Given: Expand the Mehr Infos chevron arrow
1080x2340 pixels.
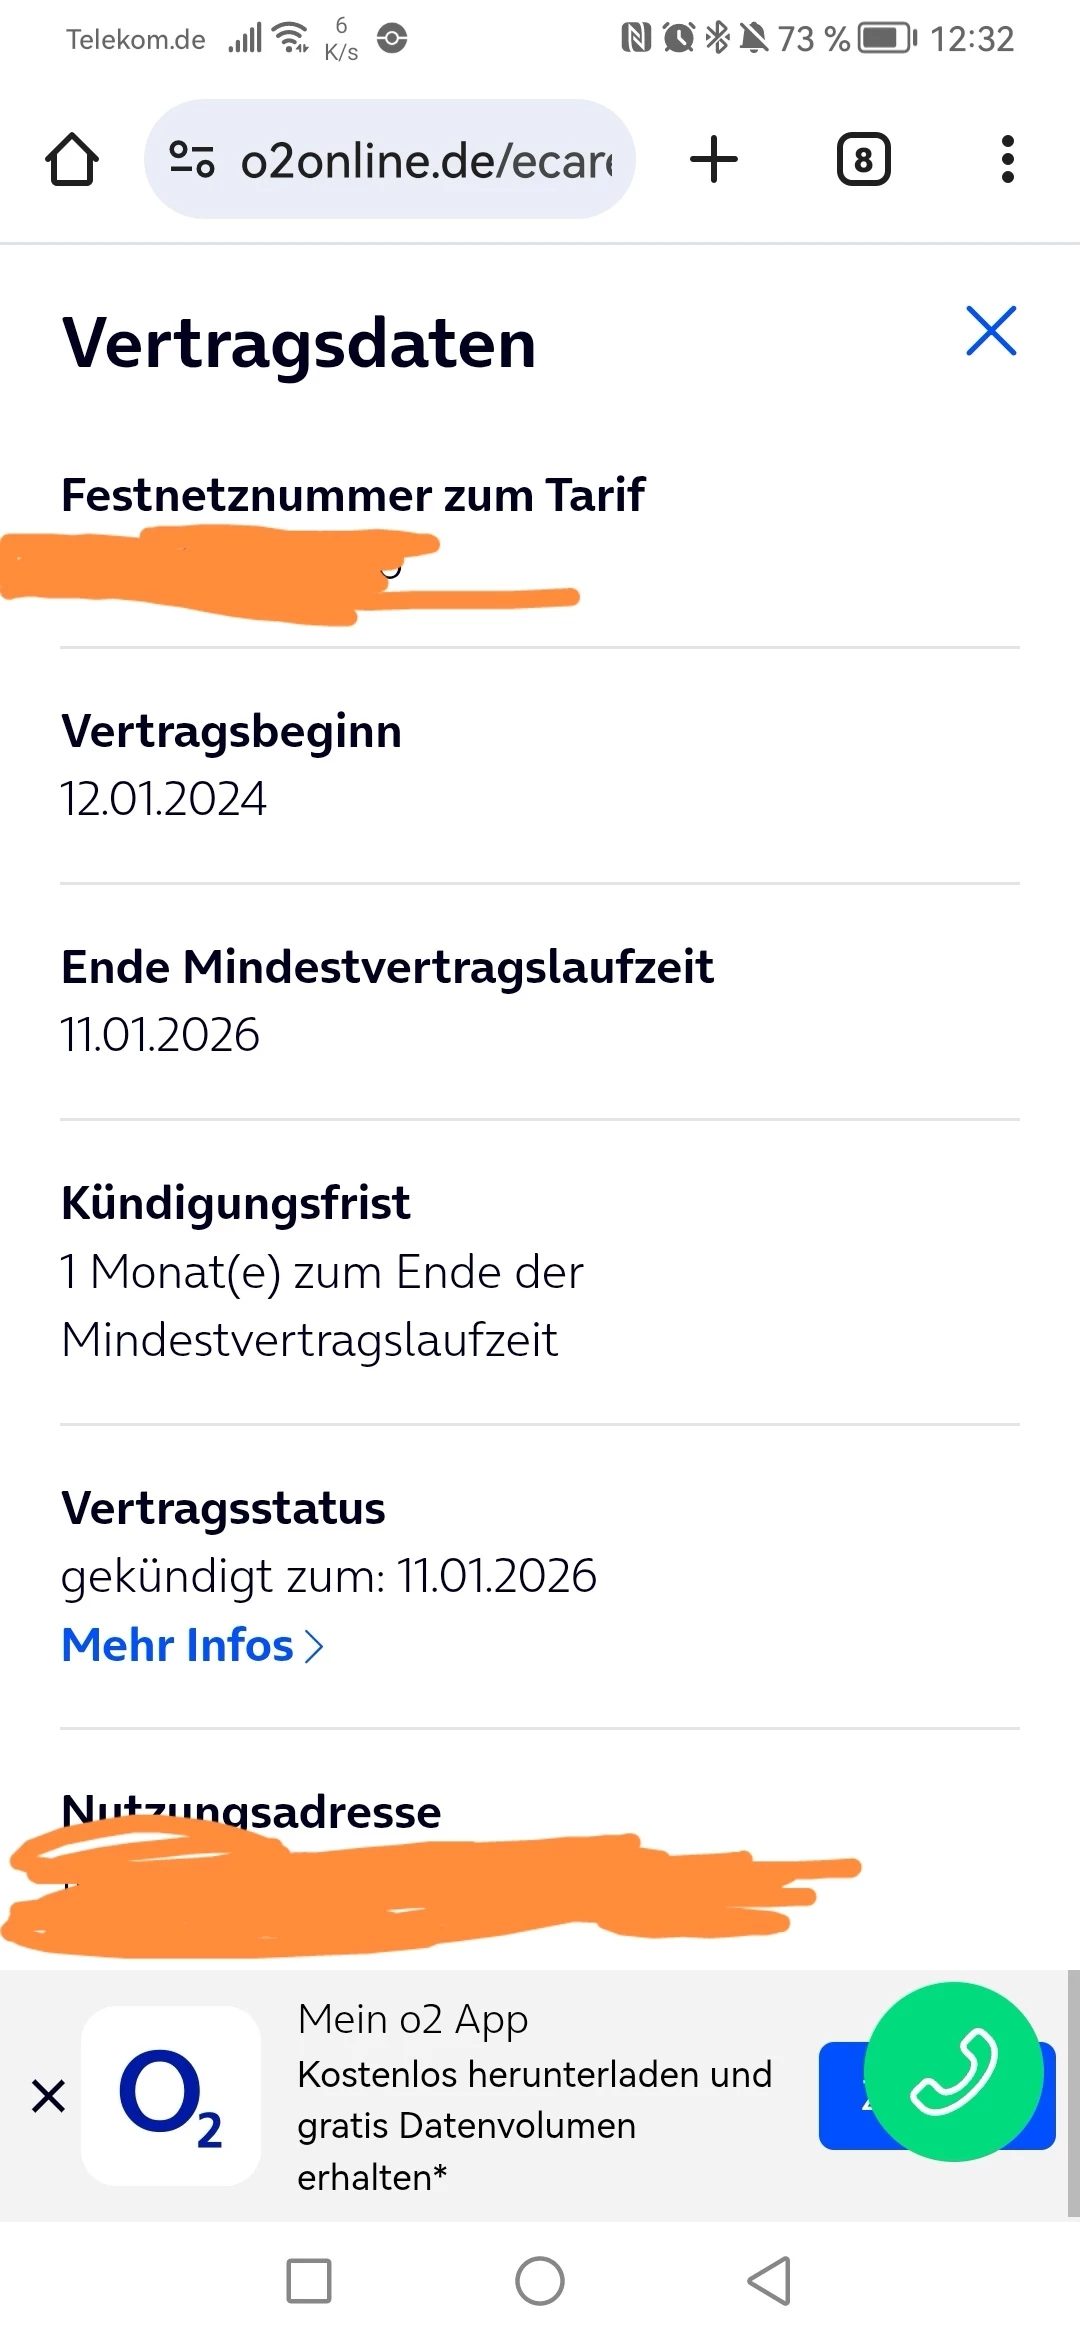Looking at the screenshot, I should tap(314, 1646).
